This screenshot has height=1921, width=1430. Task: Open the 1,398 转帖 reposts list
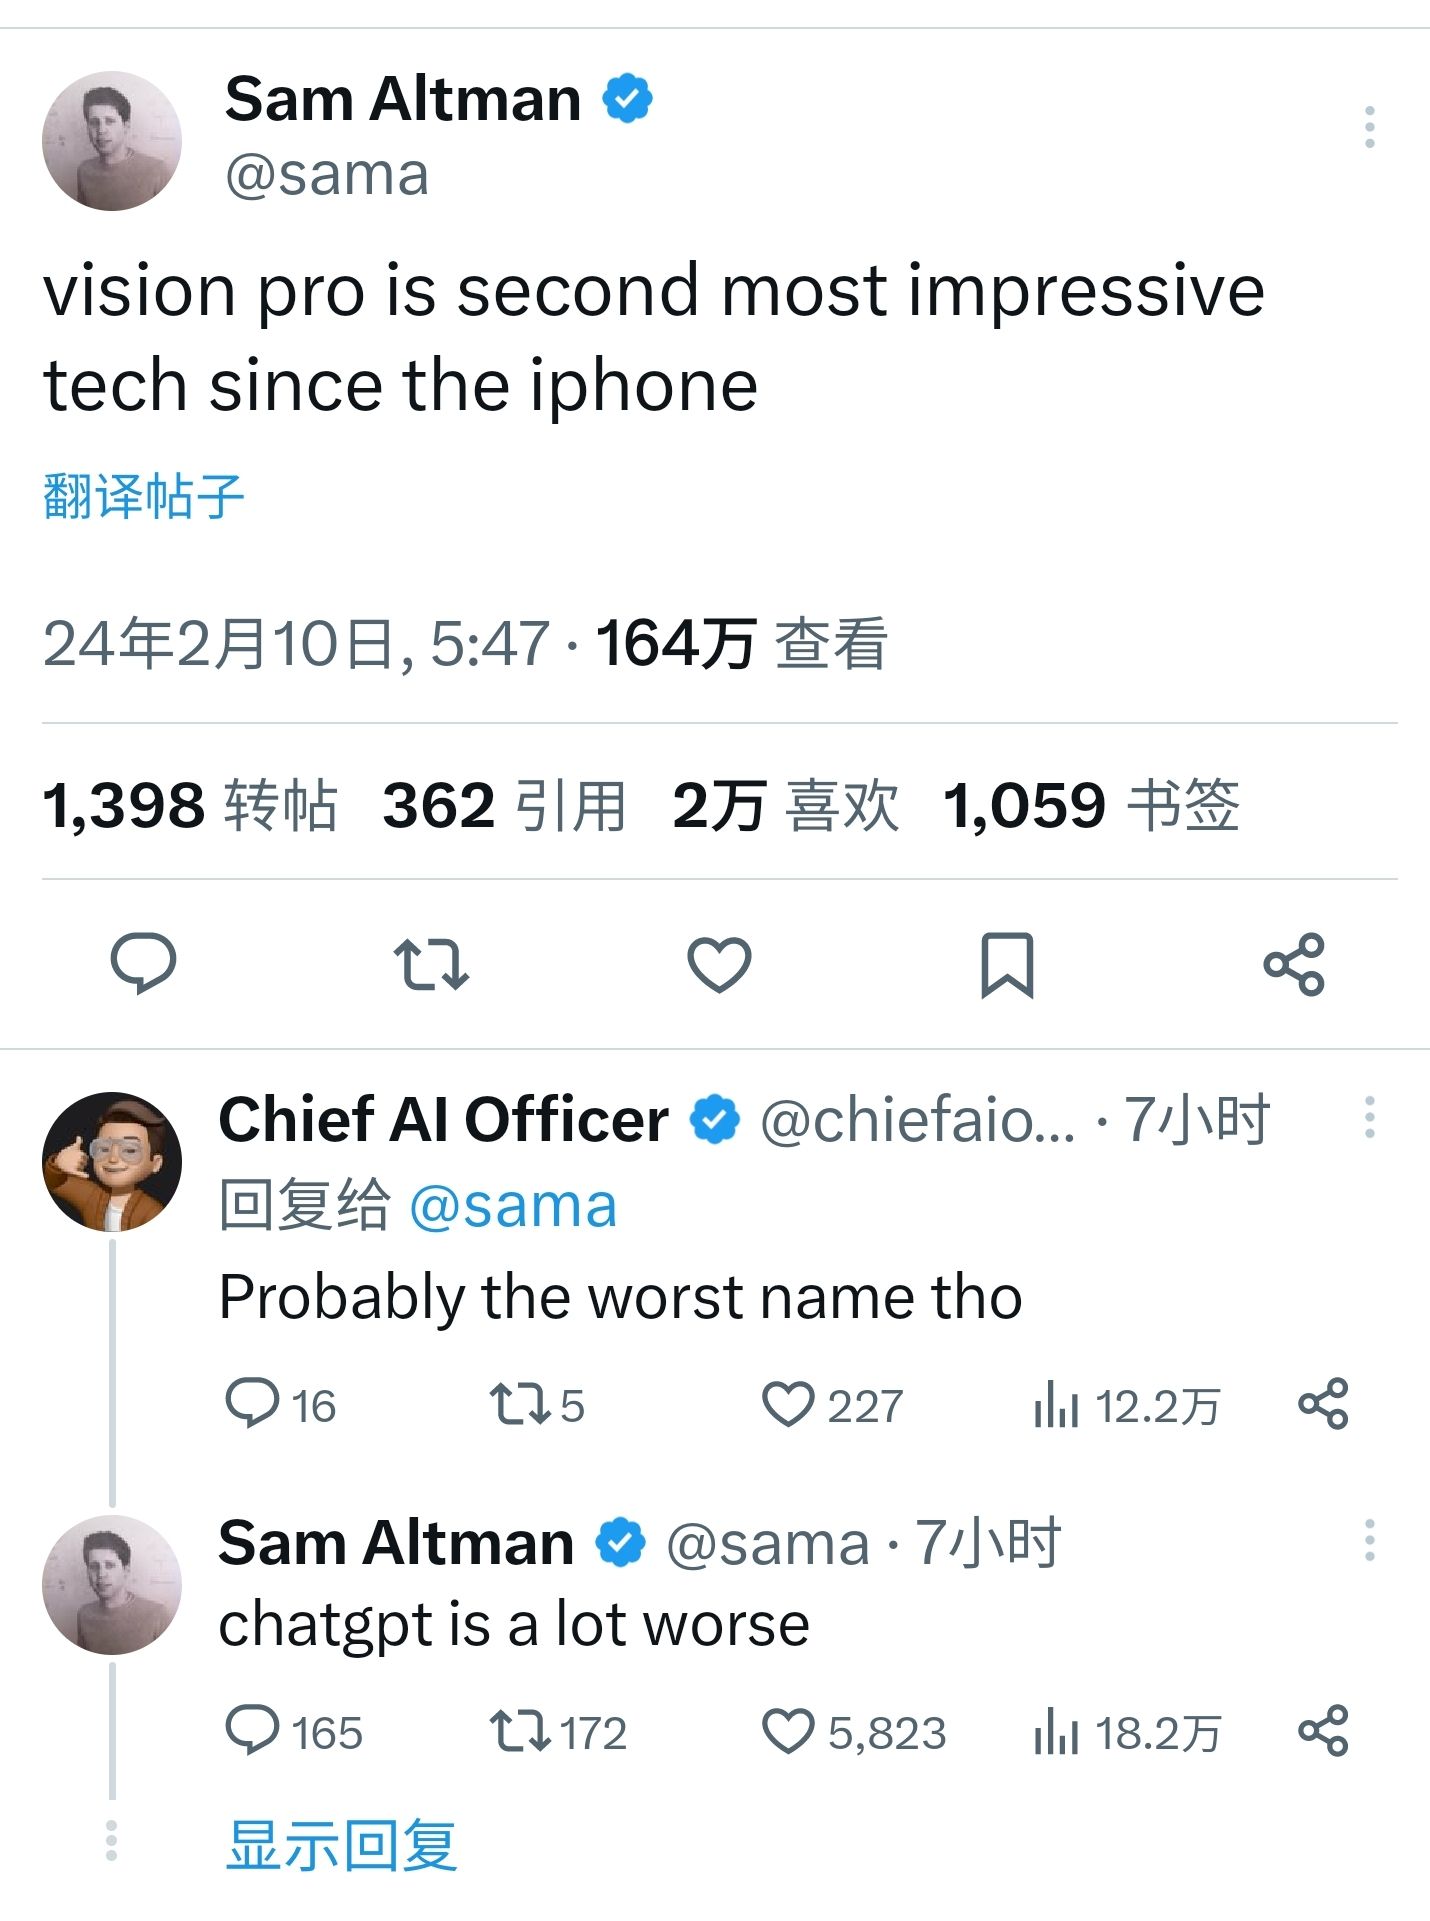[190, 805]
